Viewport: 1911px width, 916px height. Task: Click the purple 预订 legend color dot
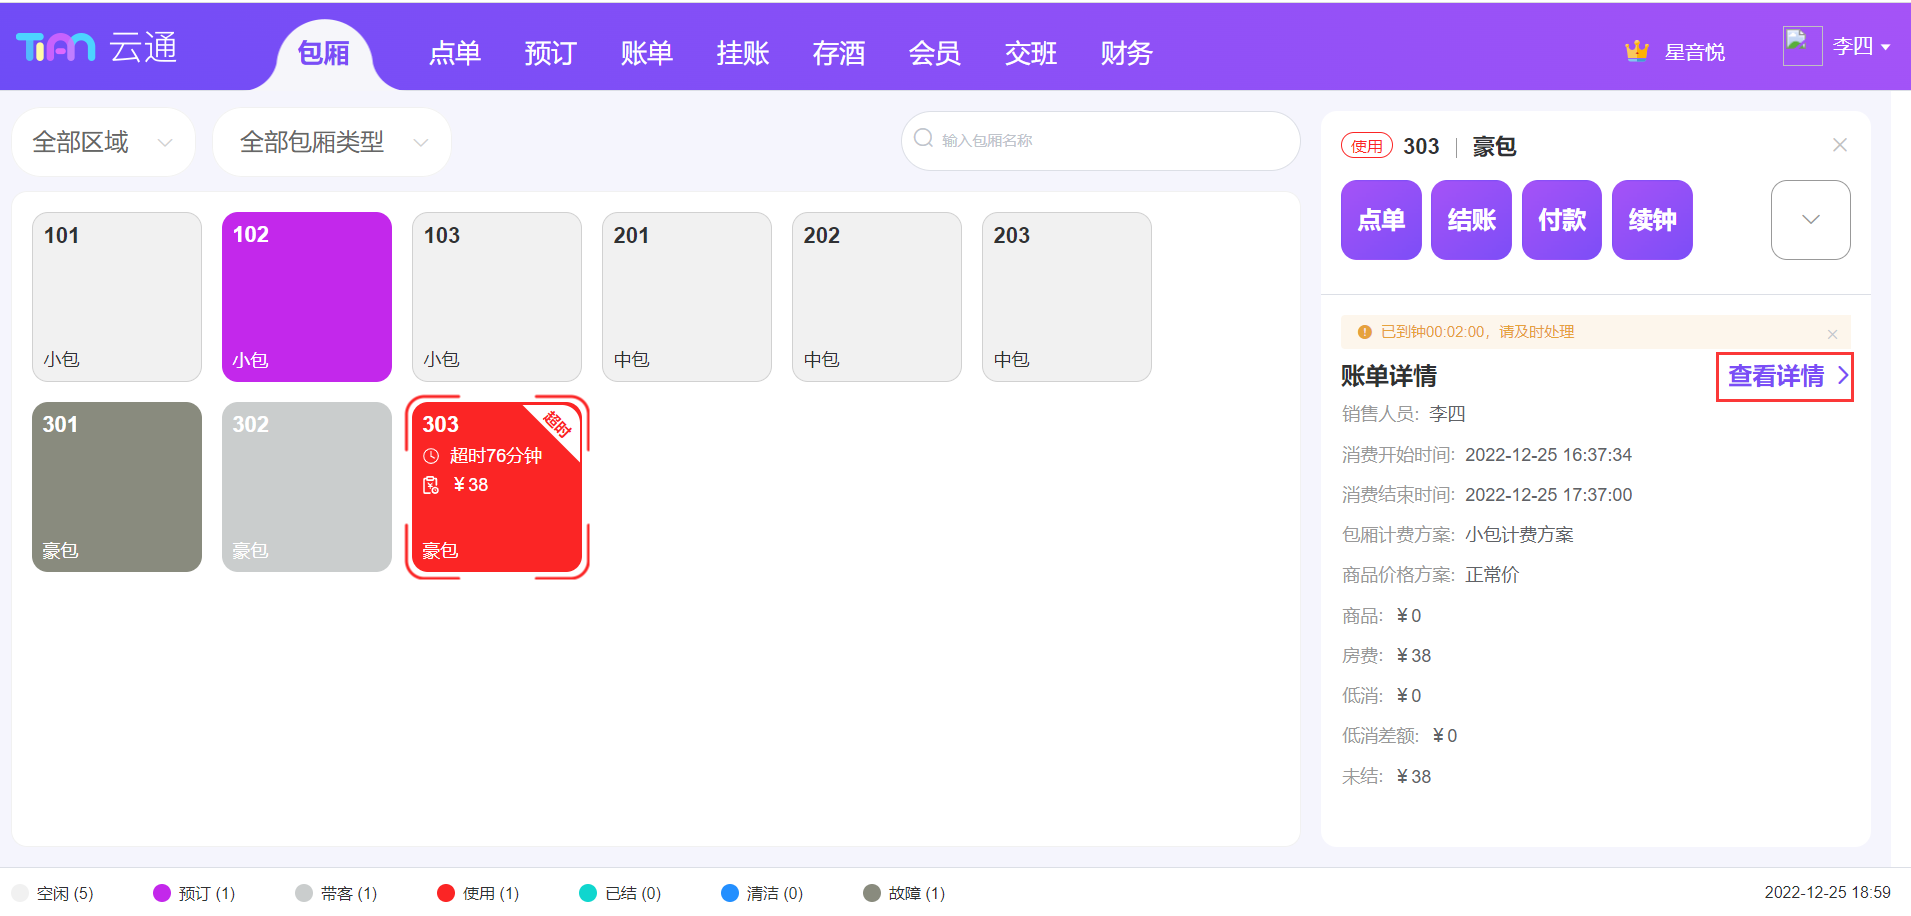point(162,893)
